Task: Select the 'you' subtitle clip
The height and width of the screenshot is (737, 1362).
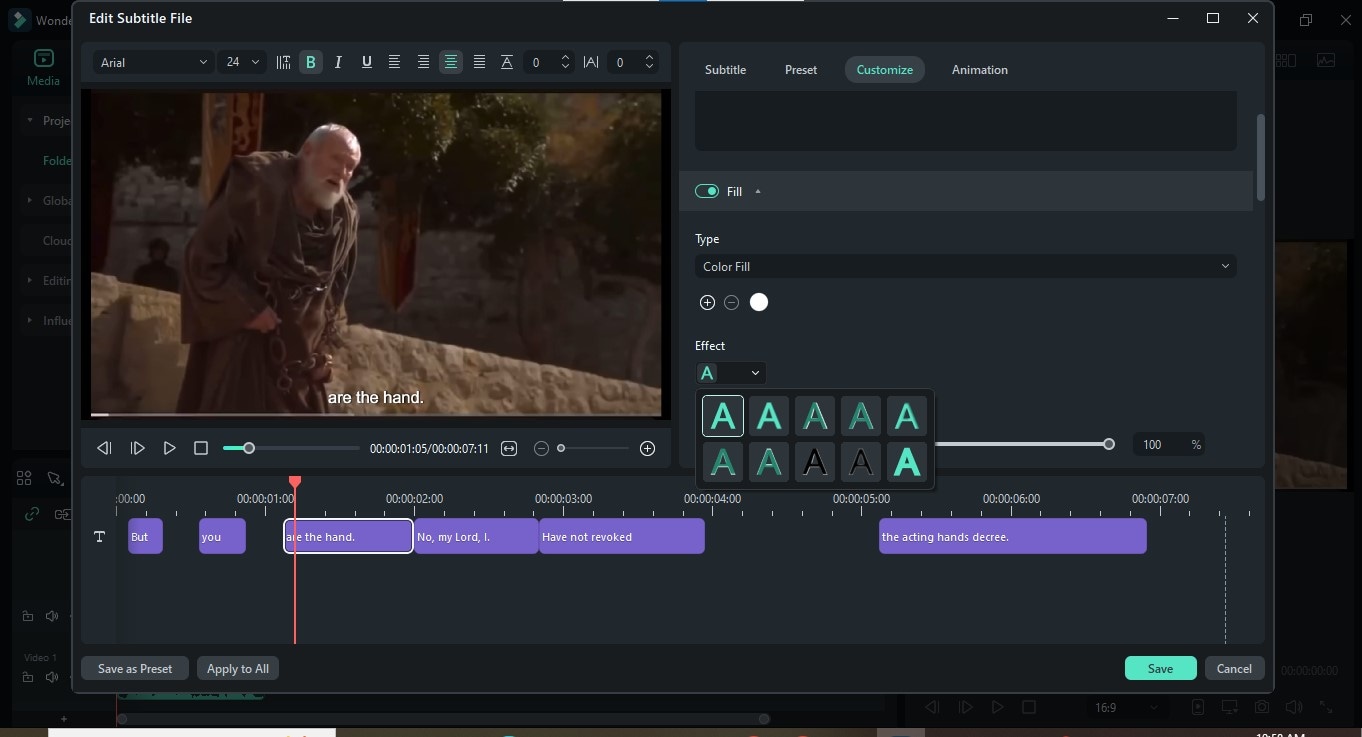Action: (222, 536)
